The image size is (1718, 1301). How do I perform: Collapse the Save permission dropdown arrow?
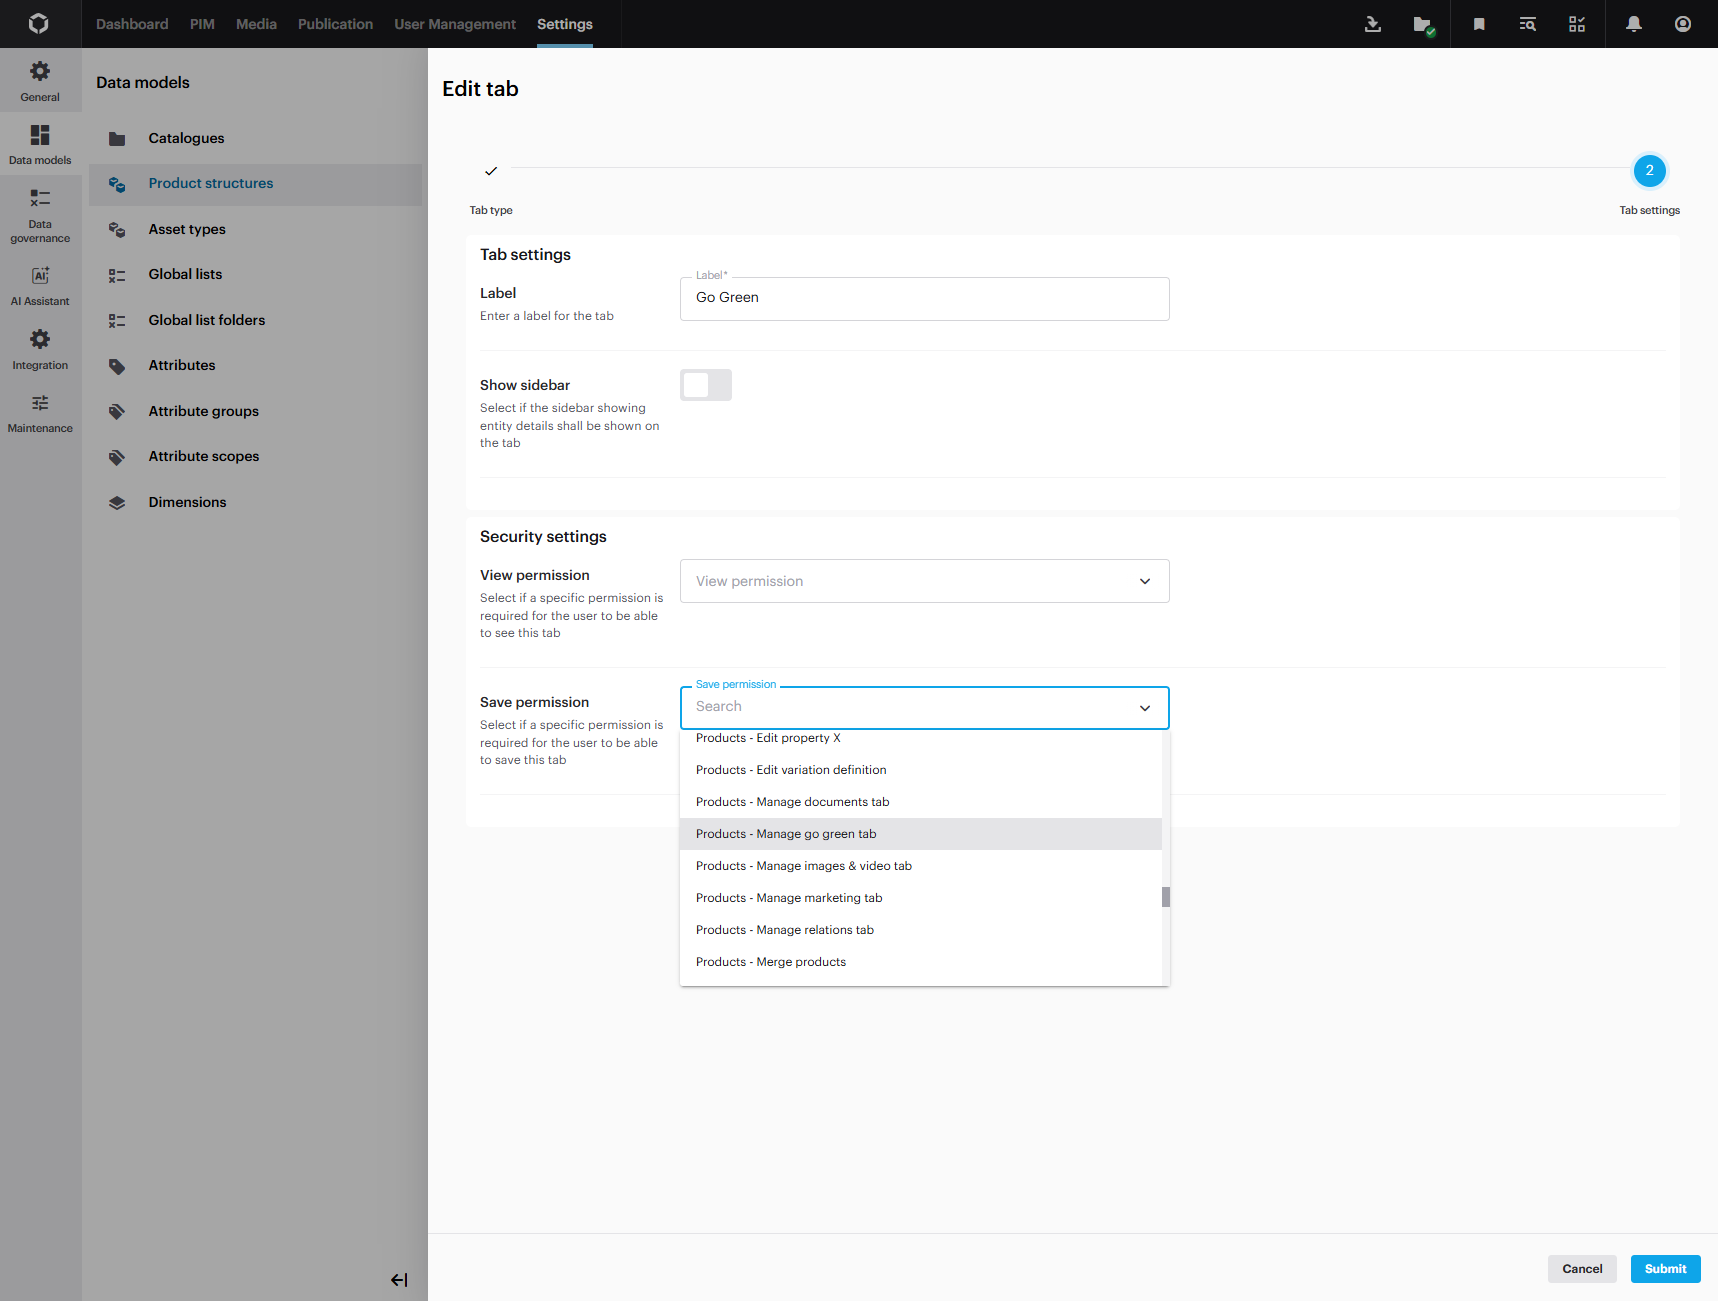(1145, 708)
